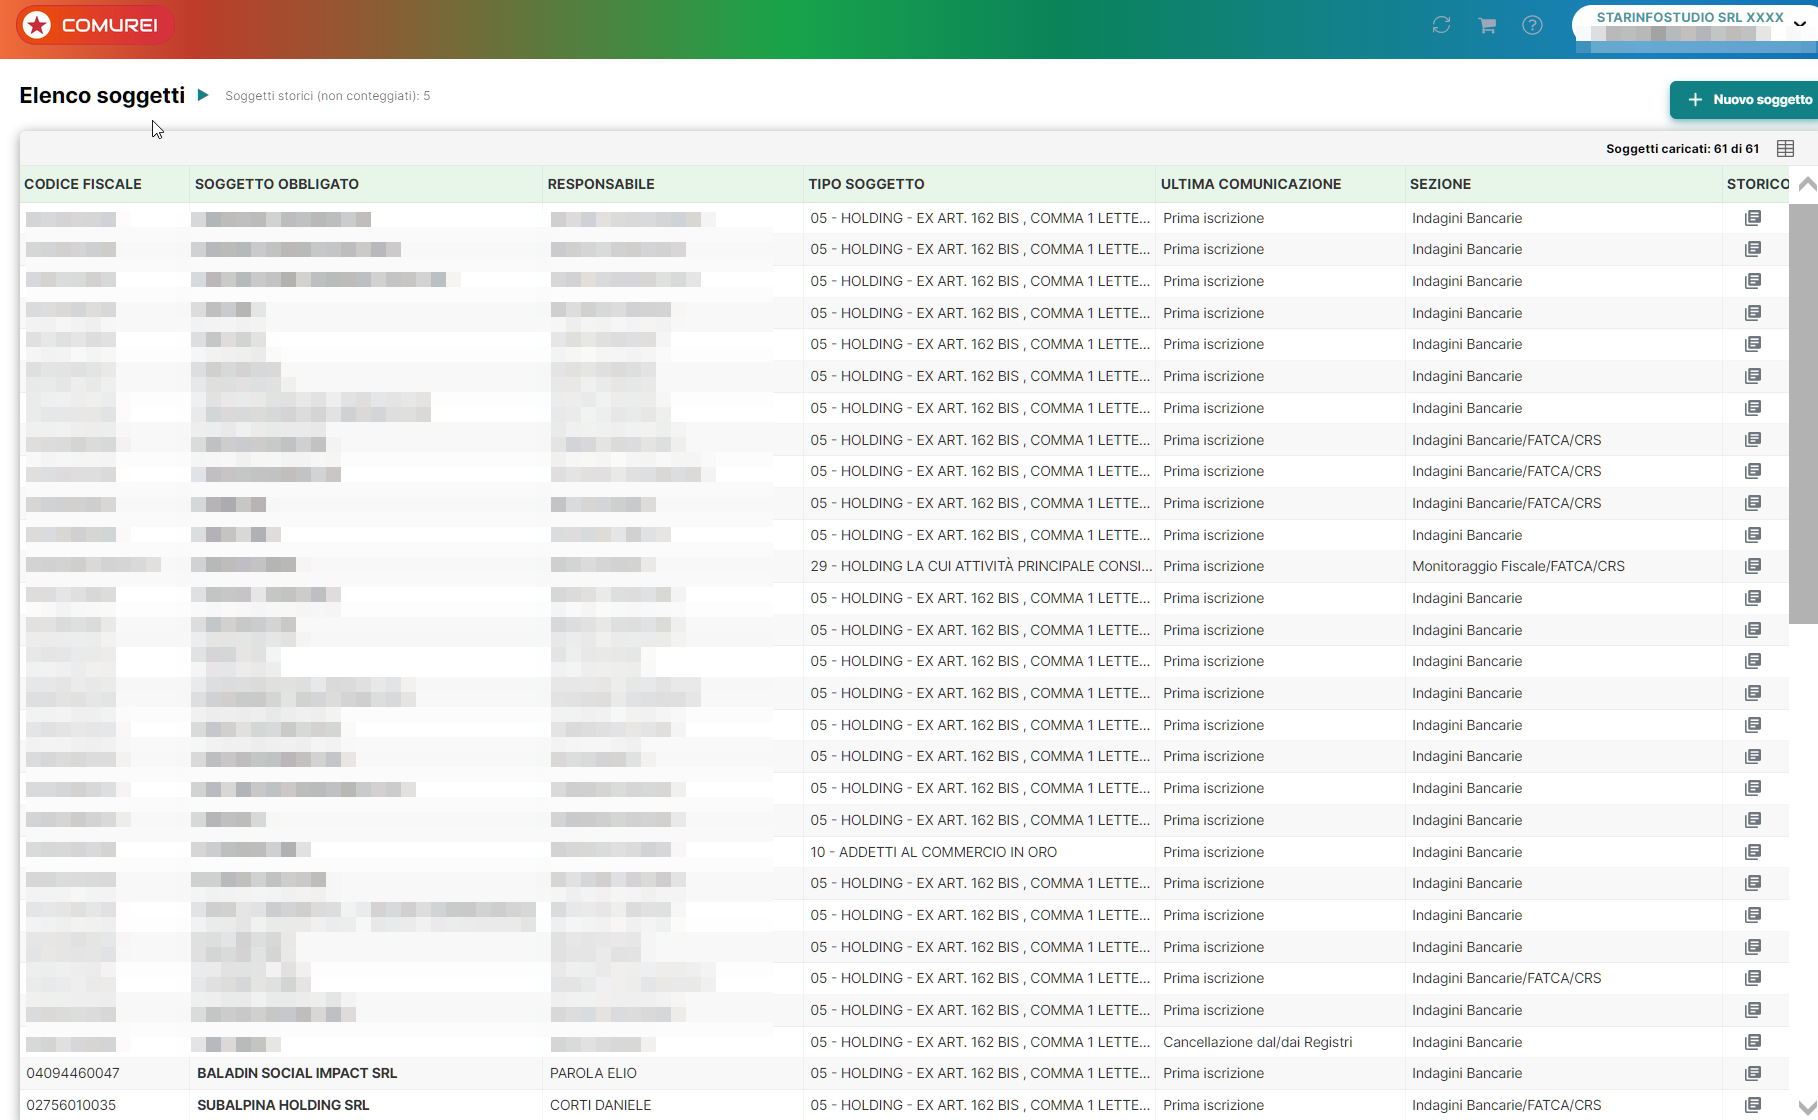Open storico icon for Subalpina Holding SRL
Screen dimensions: 1818x1120
(1753, 1105)
